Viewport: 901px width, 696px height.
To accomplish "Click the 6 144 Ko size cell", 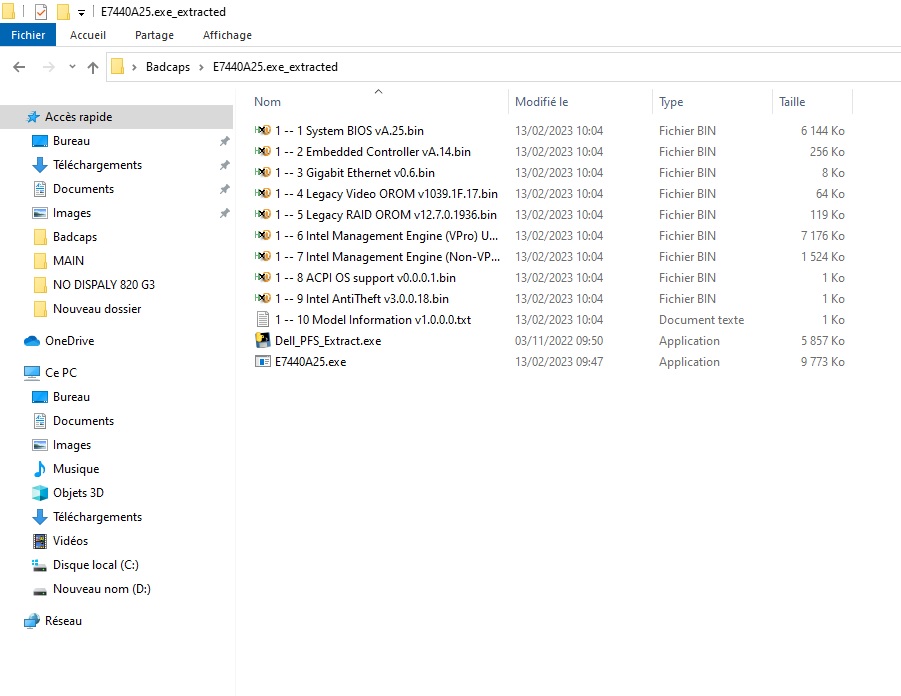I will click(x=822, y=131).
